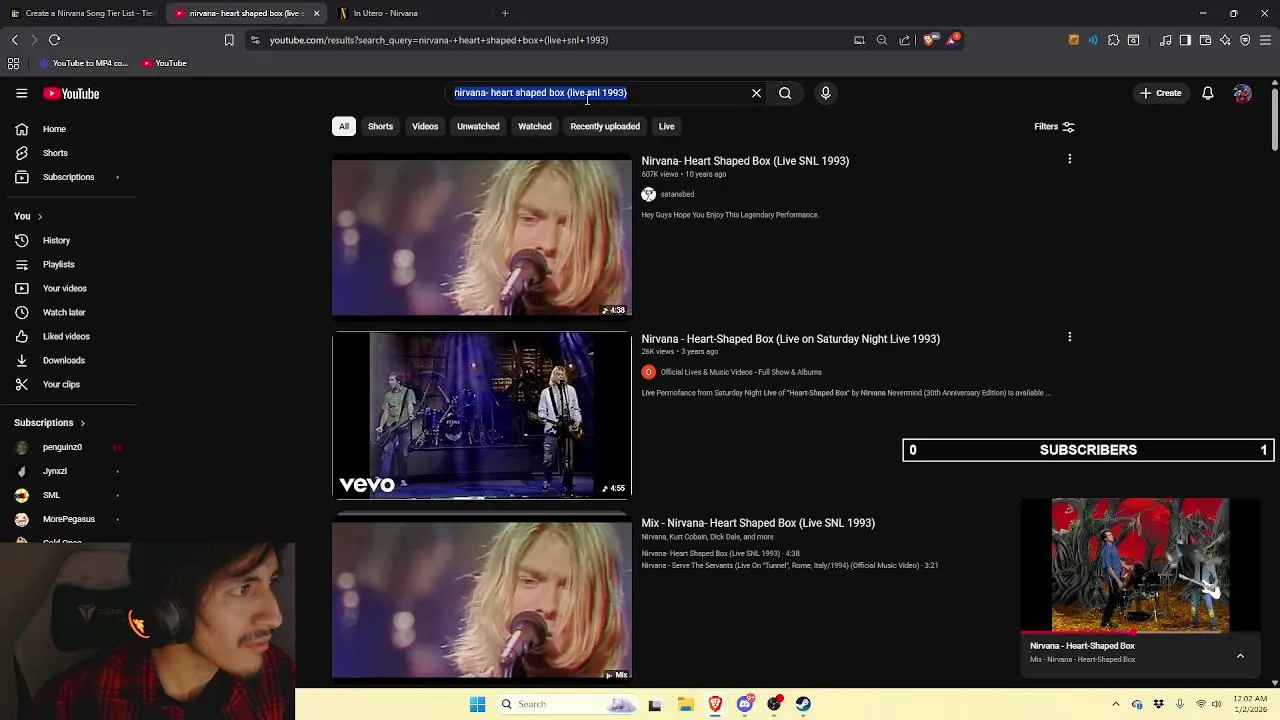Image resolution: width=1280 pixels, height=720 pixels.
Task: Open Playlists in the sidebar
Action: point(58,265)
